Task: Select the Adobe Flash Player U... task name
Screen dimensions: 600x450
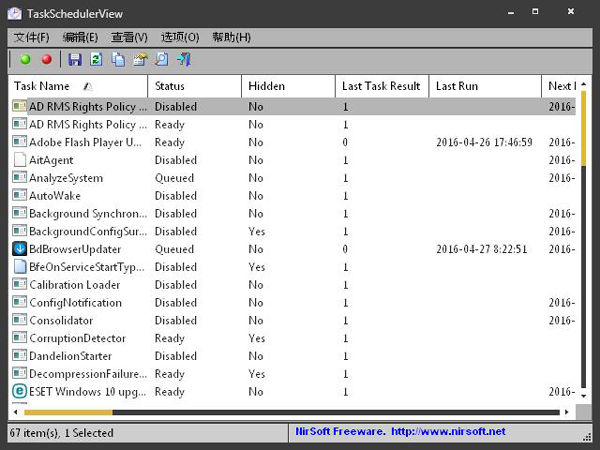Action: coord(85,142)
